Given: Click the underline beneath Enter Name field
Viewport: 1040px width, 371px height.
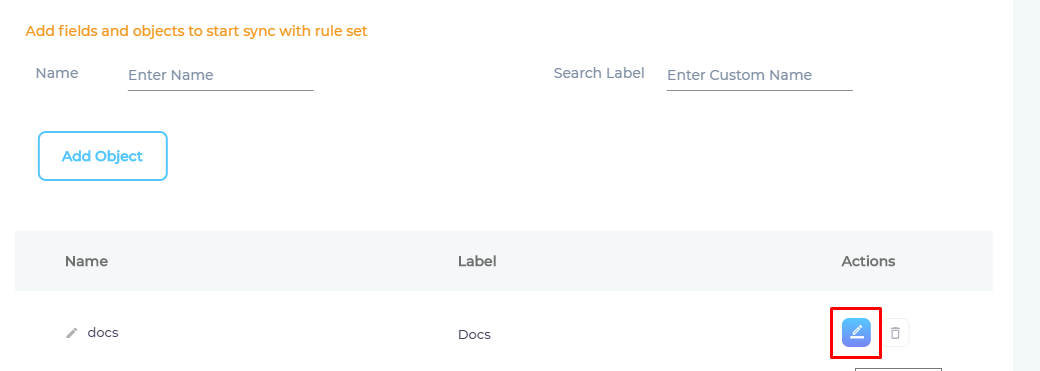Looking at the screenshot, I should [x=220, y=90].
